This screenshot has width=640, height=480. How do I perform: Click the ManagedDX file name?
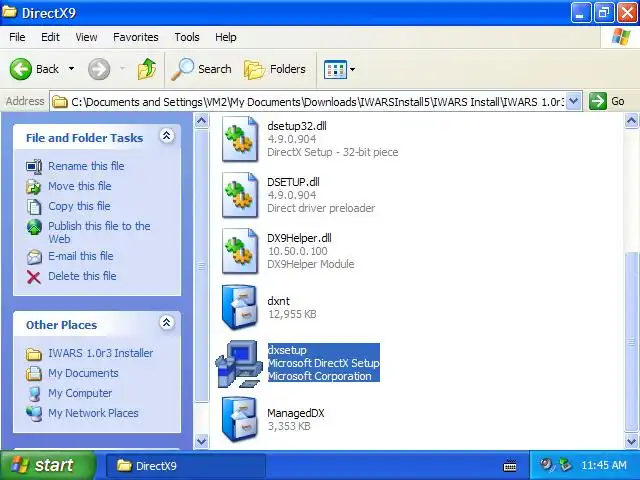296,413
